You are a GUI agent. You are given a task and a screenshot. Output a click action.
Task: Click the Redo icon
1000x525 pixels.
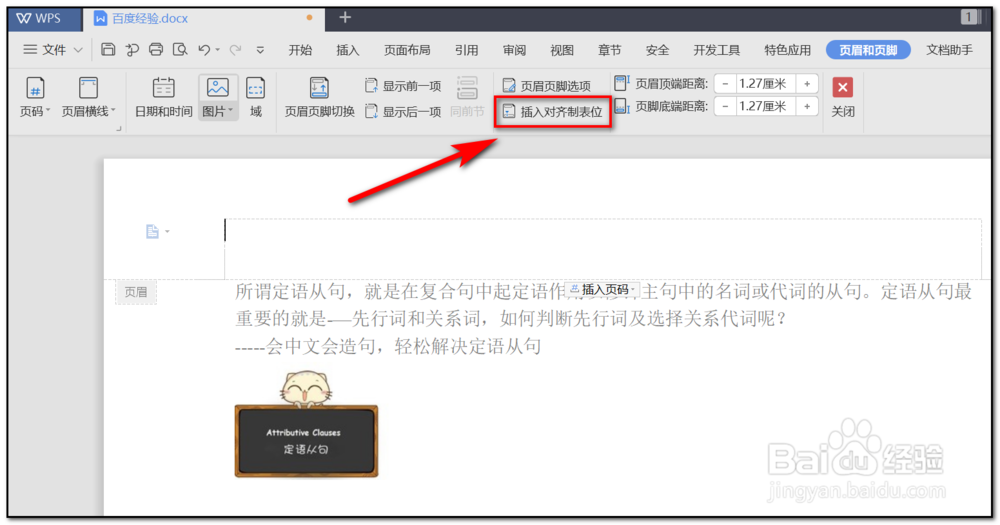pos(235,49)
